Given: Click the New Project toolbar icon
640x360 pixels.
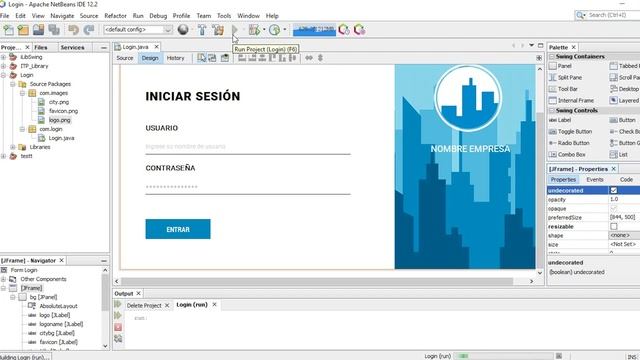Looking at the screenshot, I should [x=23, y=30].
